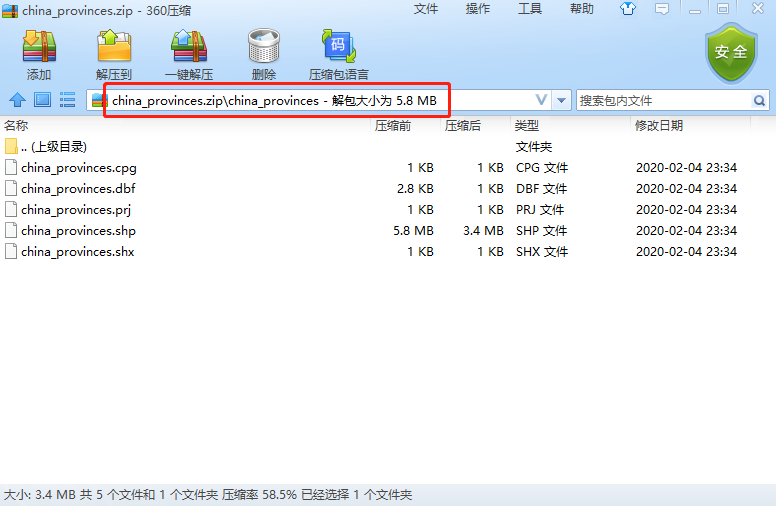Click the green 安全 security shield
The image size is (776, 506).
(x=731, y=53)
